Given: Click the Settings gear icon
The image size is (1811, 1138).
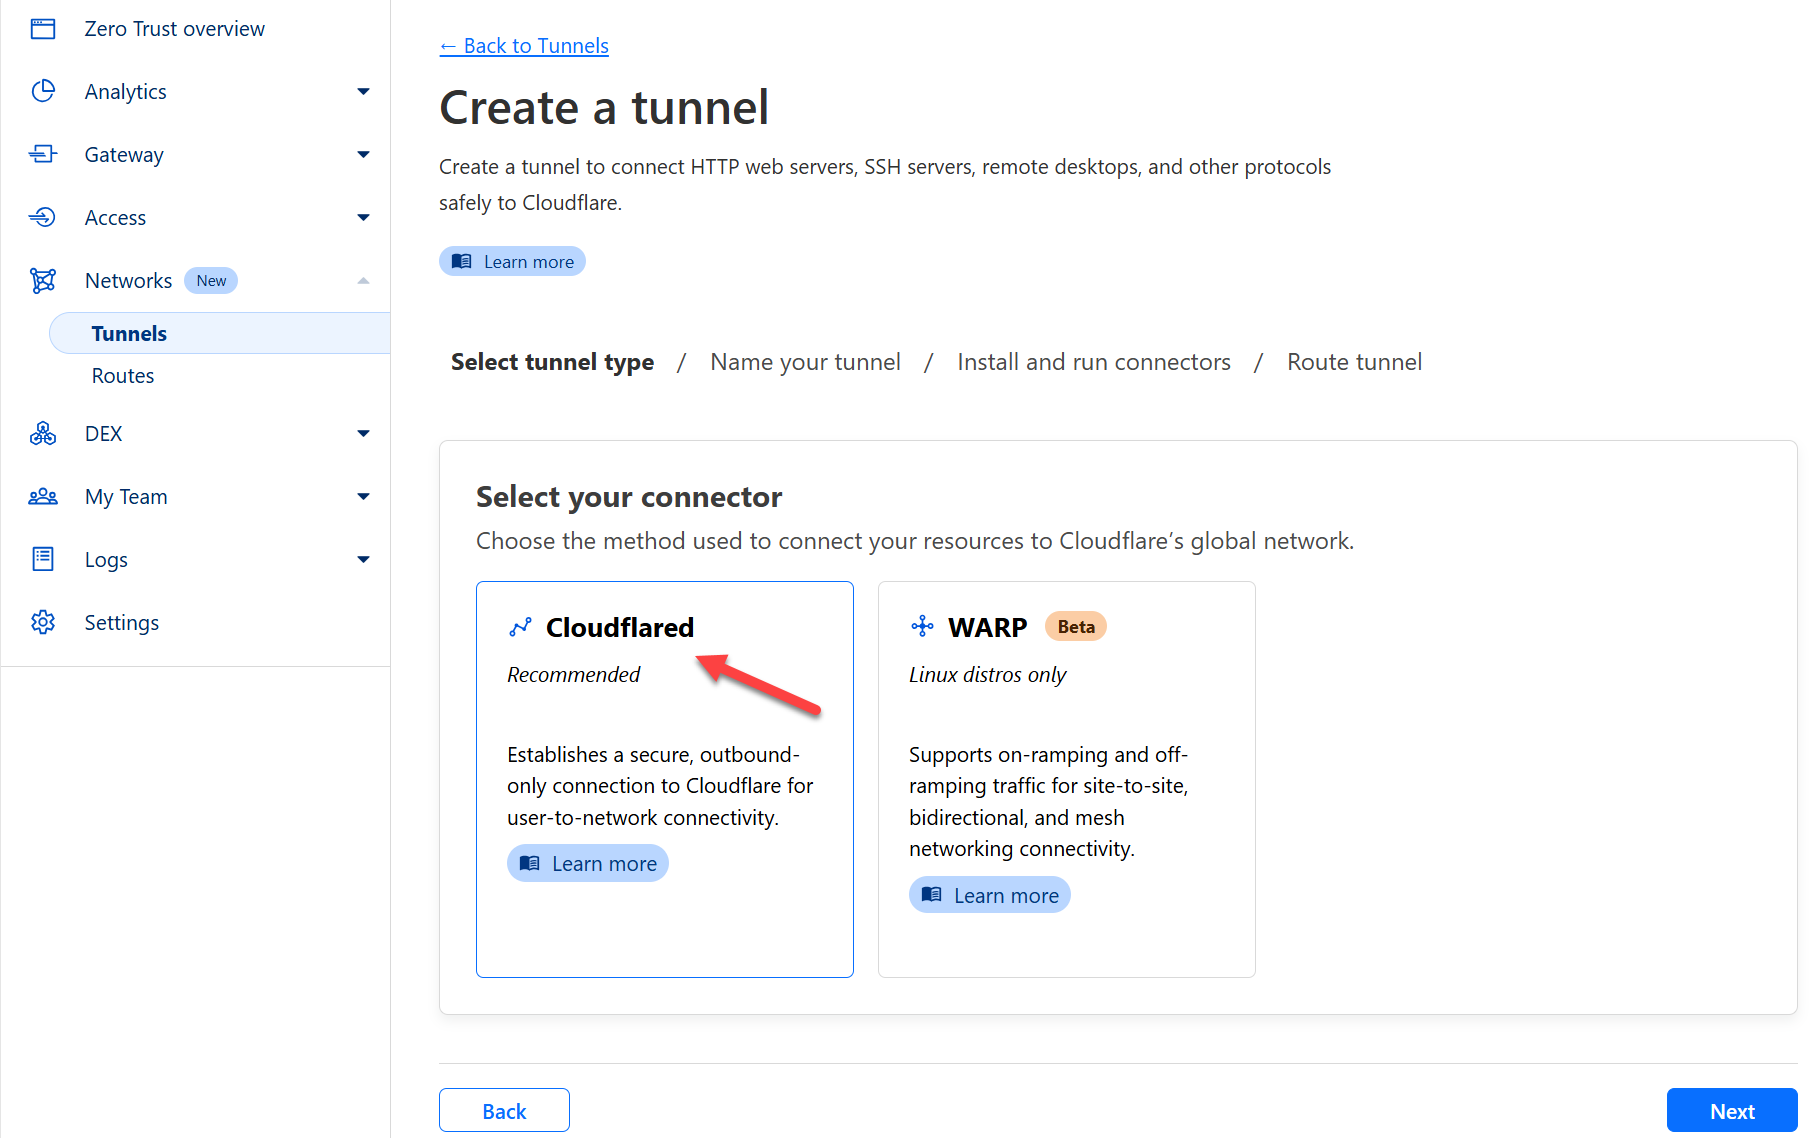Looking at the screenshot, I should pos(43,622).
